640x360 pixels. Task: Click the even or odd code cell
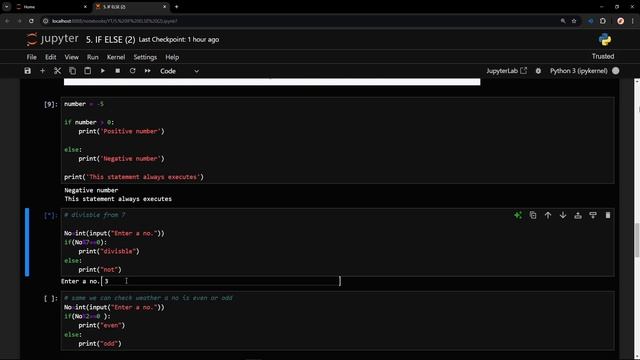pos(338,321)
